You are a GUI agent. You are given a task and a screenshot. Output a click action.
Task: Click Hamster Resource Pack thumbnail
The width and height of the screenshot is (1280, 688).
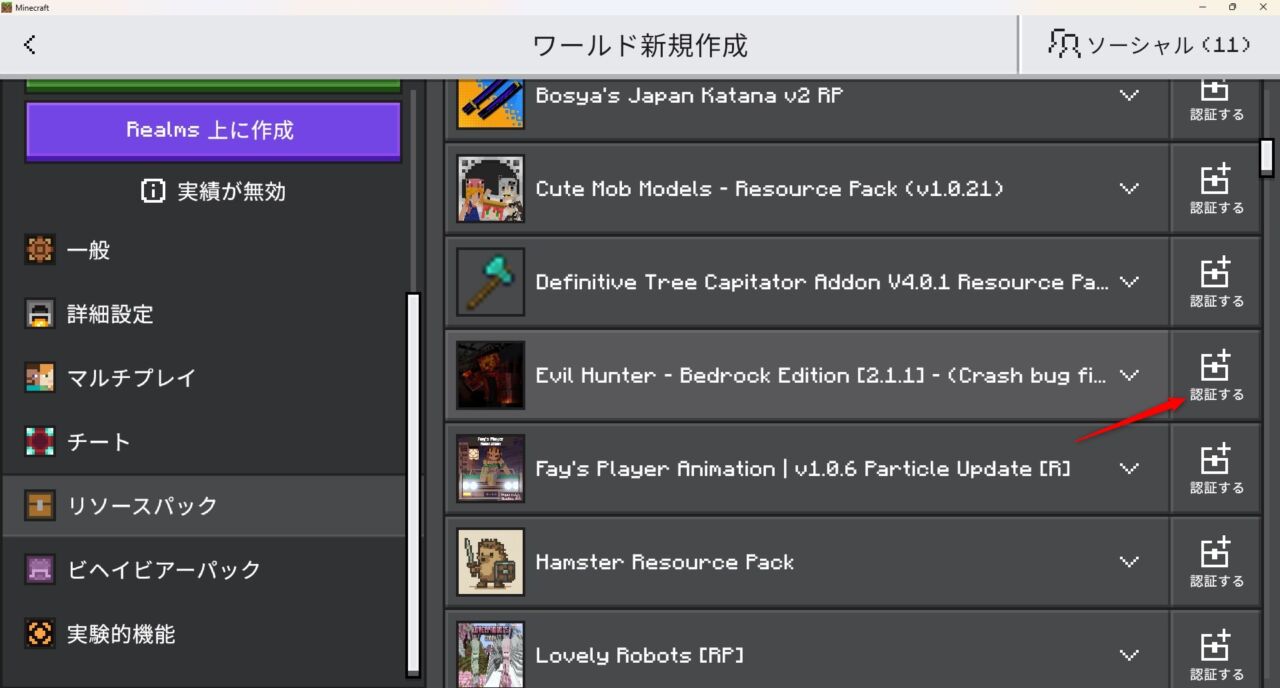coord(491,561)
